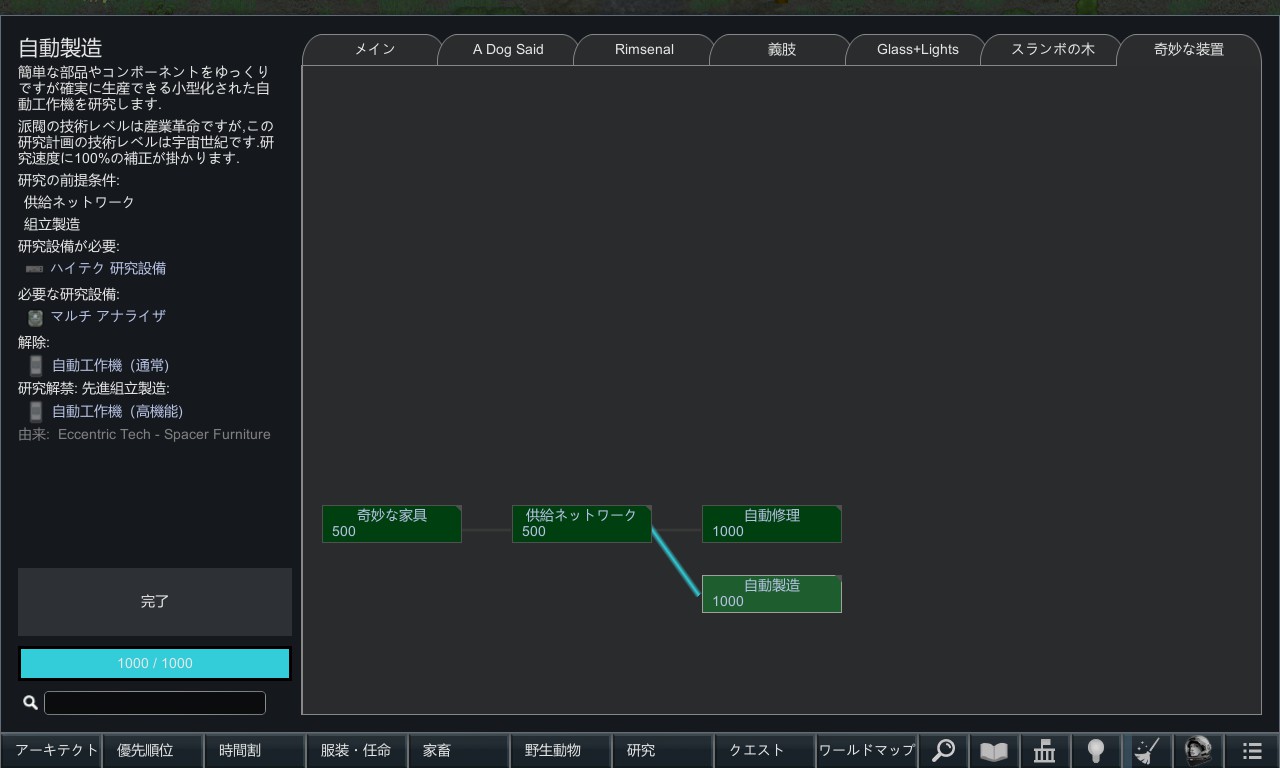Focus the research search input field
This screenshot has height=768, width=1280.
coord(155,703)
